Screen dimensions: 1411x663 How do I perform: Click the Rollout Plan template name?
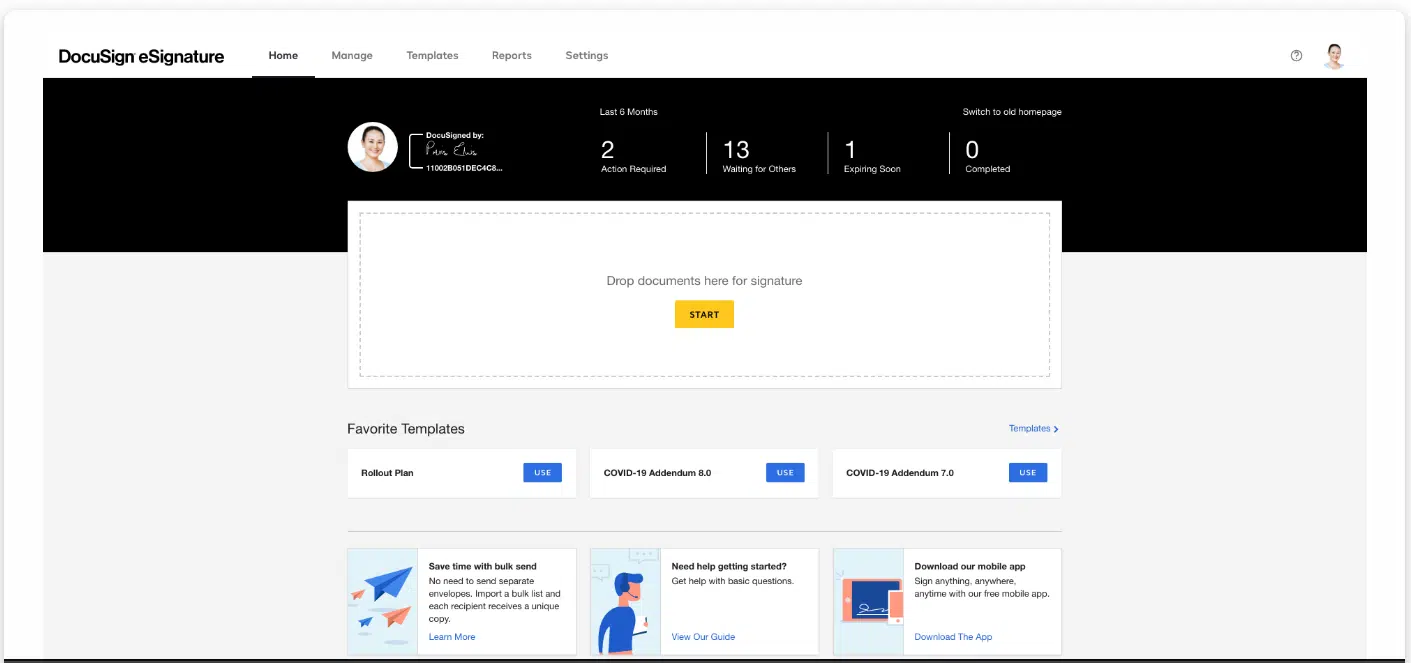(x=387, y=473)
